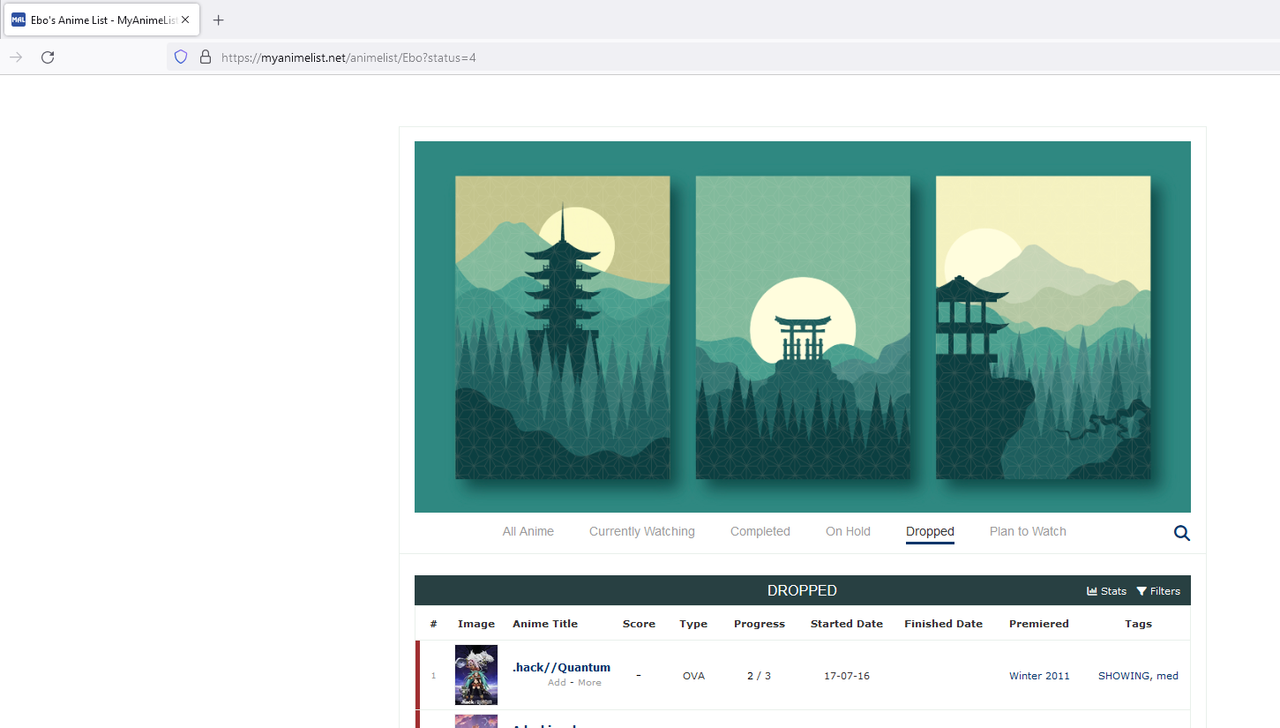Open the .hack//Quantum cover thumbnail
1280x728 pixels.
click(476, 675)
